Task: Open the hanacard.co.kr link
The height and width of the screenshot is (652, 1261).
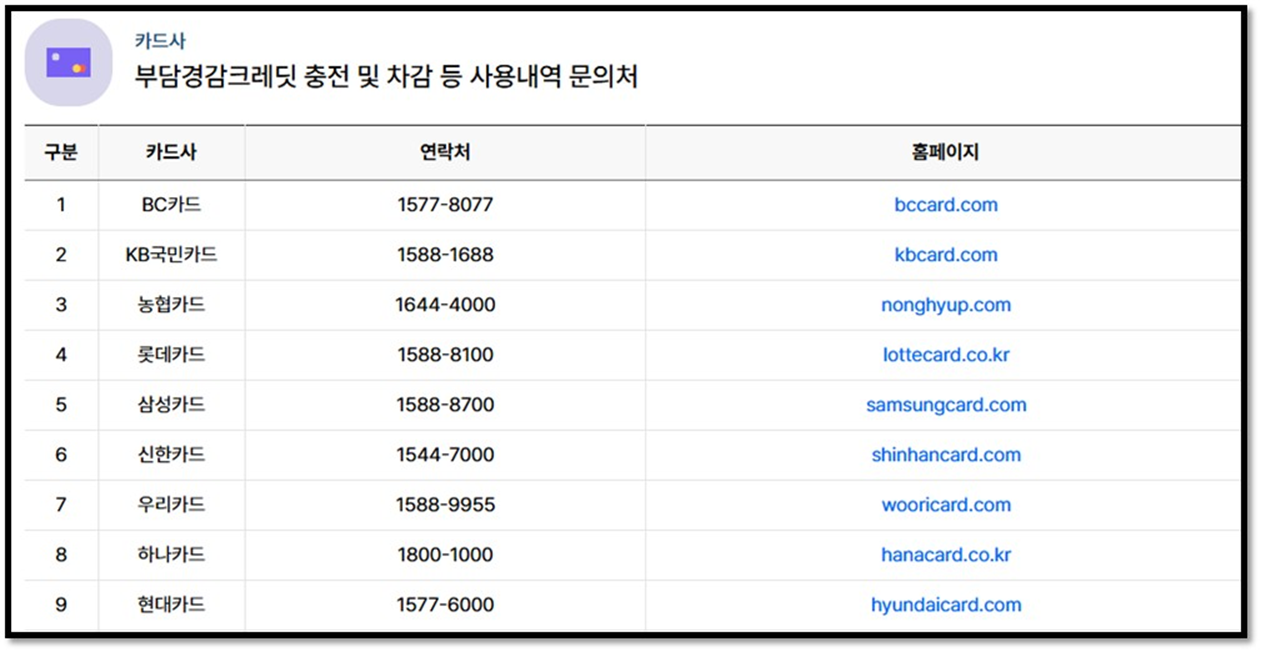Action: pos(946,555)
